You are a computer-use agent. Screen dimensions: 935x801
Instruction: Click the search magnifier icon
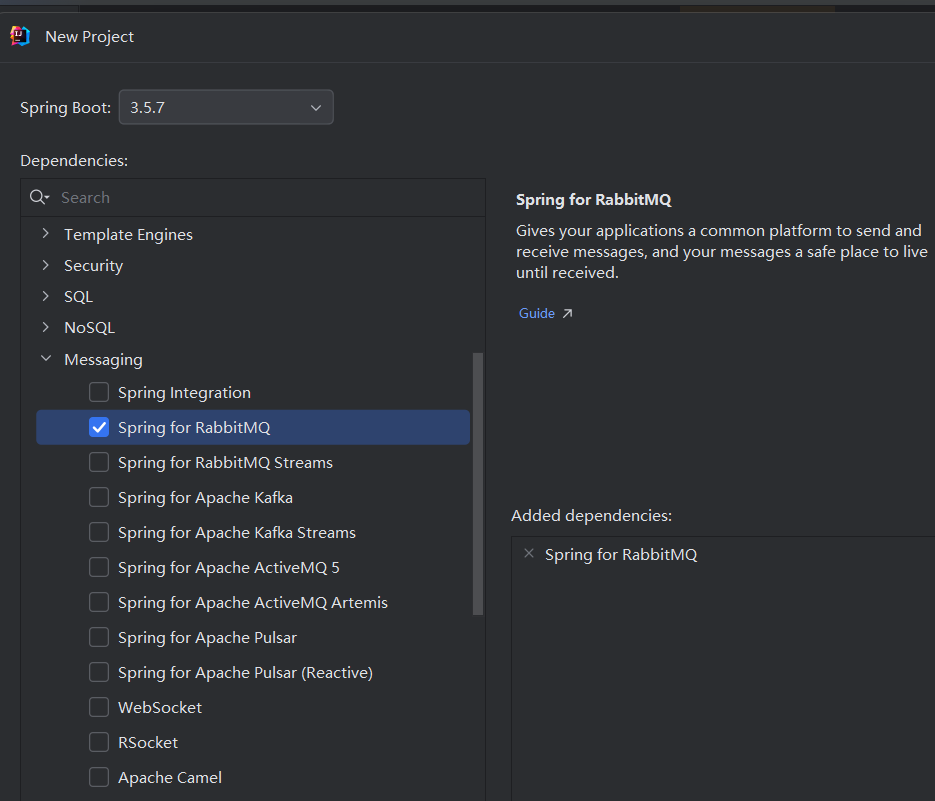coord(39,197)
